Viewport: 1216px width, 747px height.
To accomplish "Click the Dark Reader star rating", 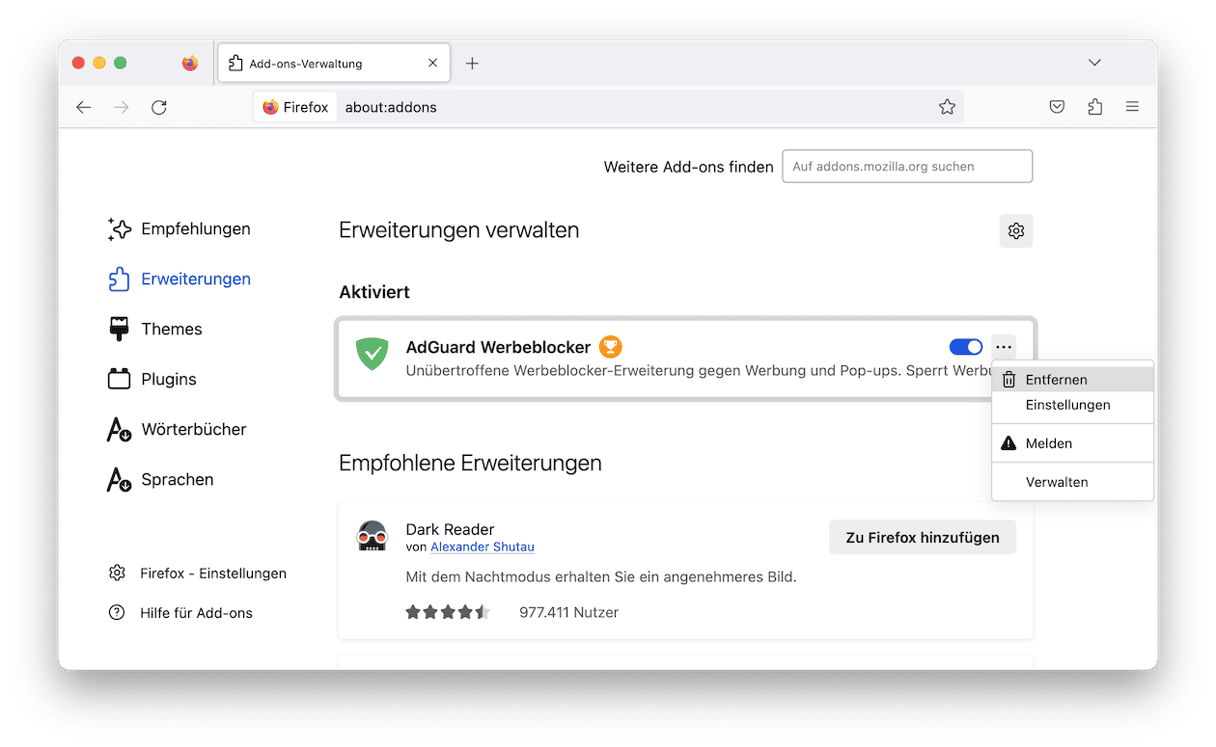I will point(447,612).
